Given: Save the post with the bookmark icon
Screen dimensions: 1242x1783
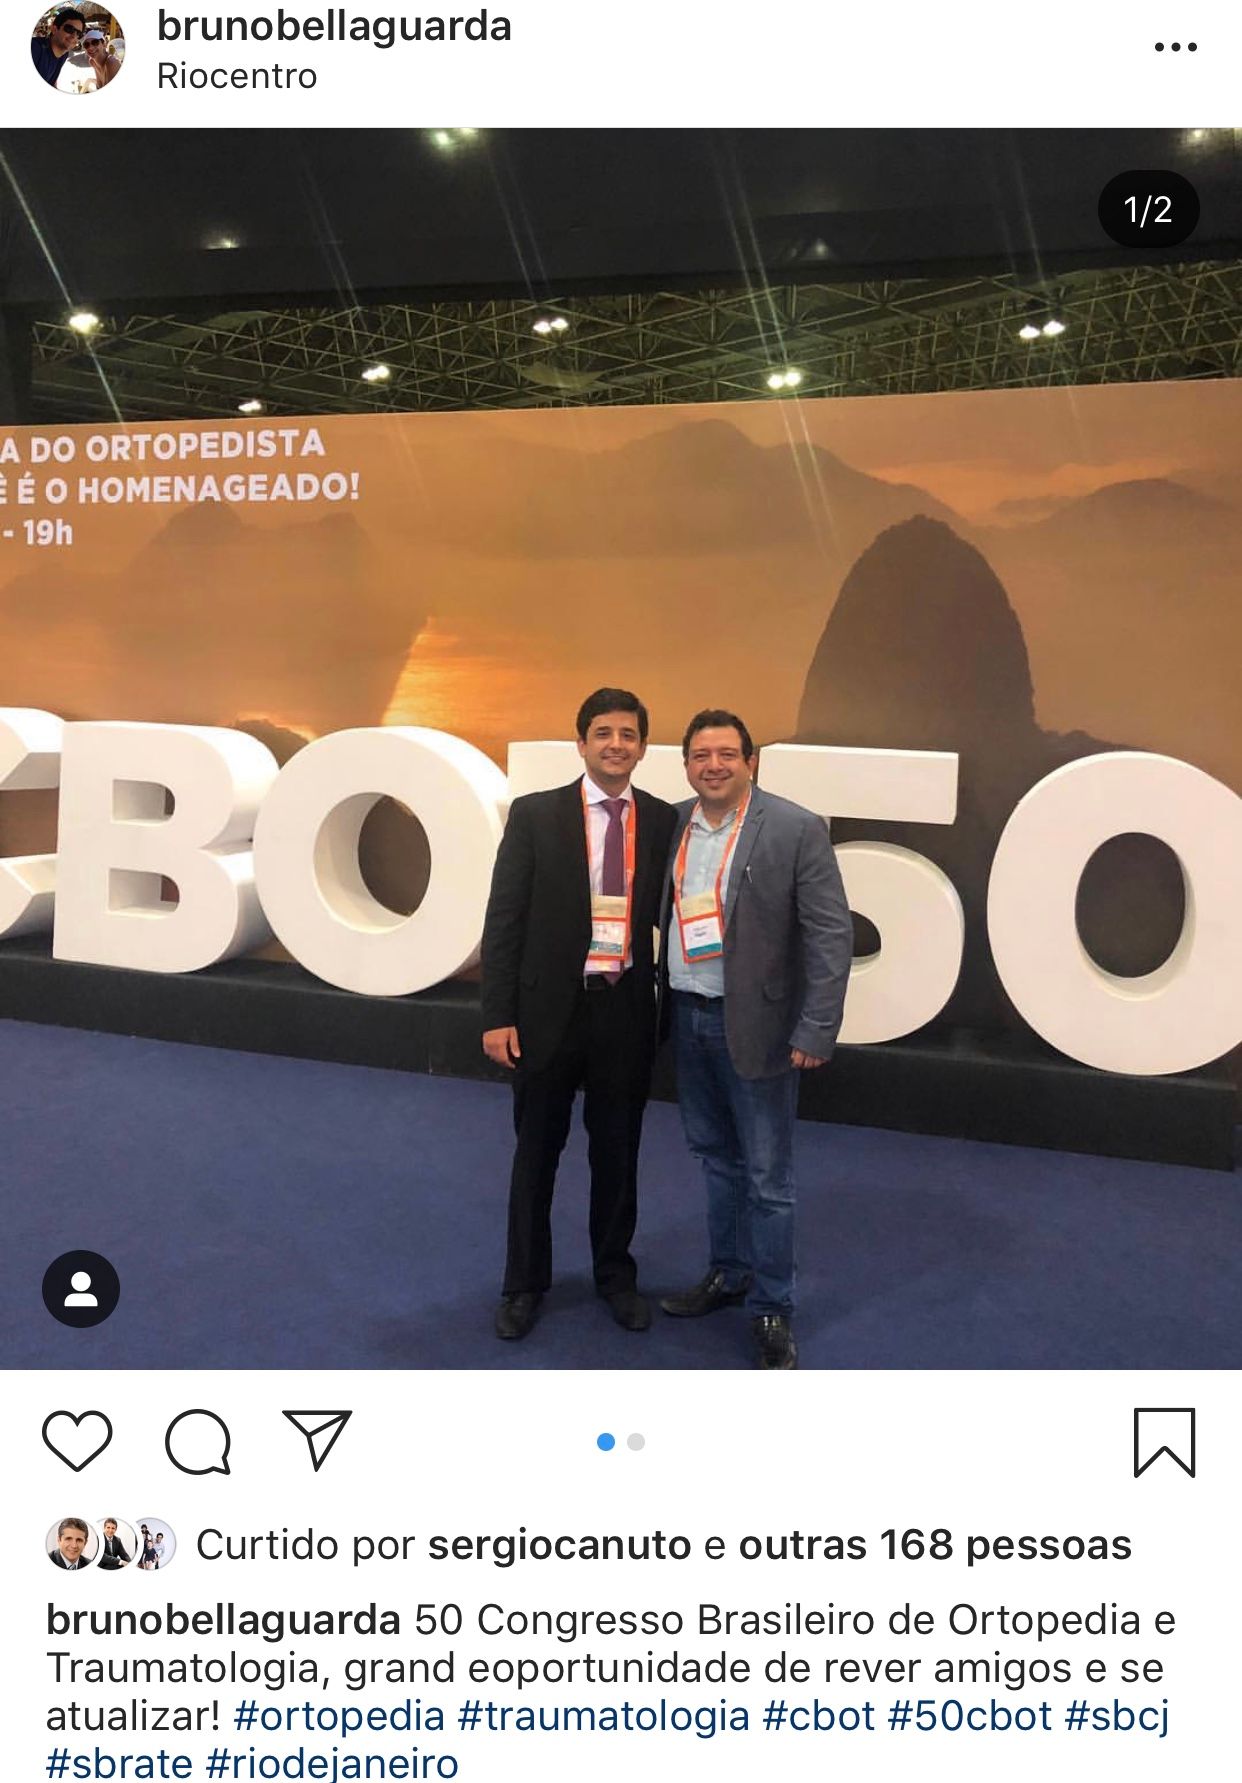Looking at the screenshot, I should click(1164, 1442).
